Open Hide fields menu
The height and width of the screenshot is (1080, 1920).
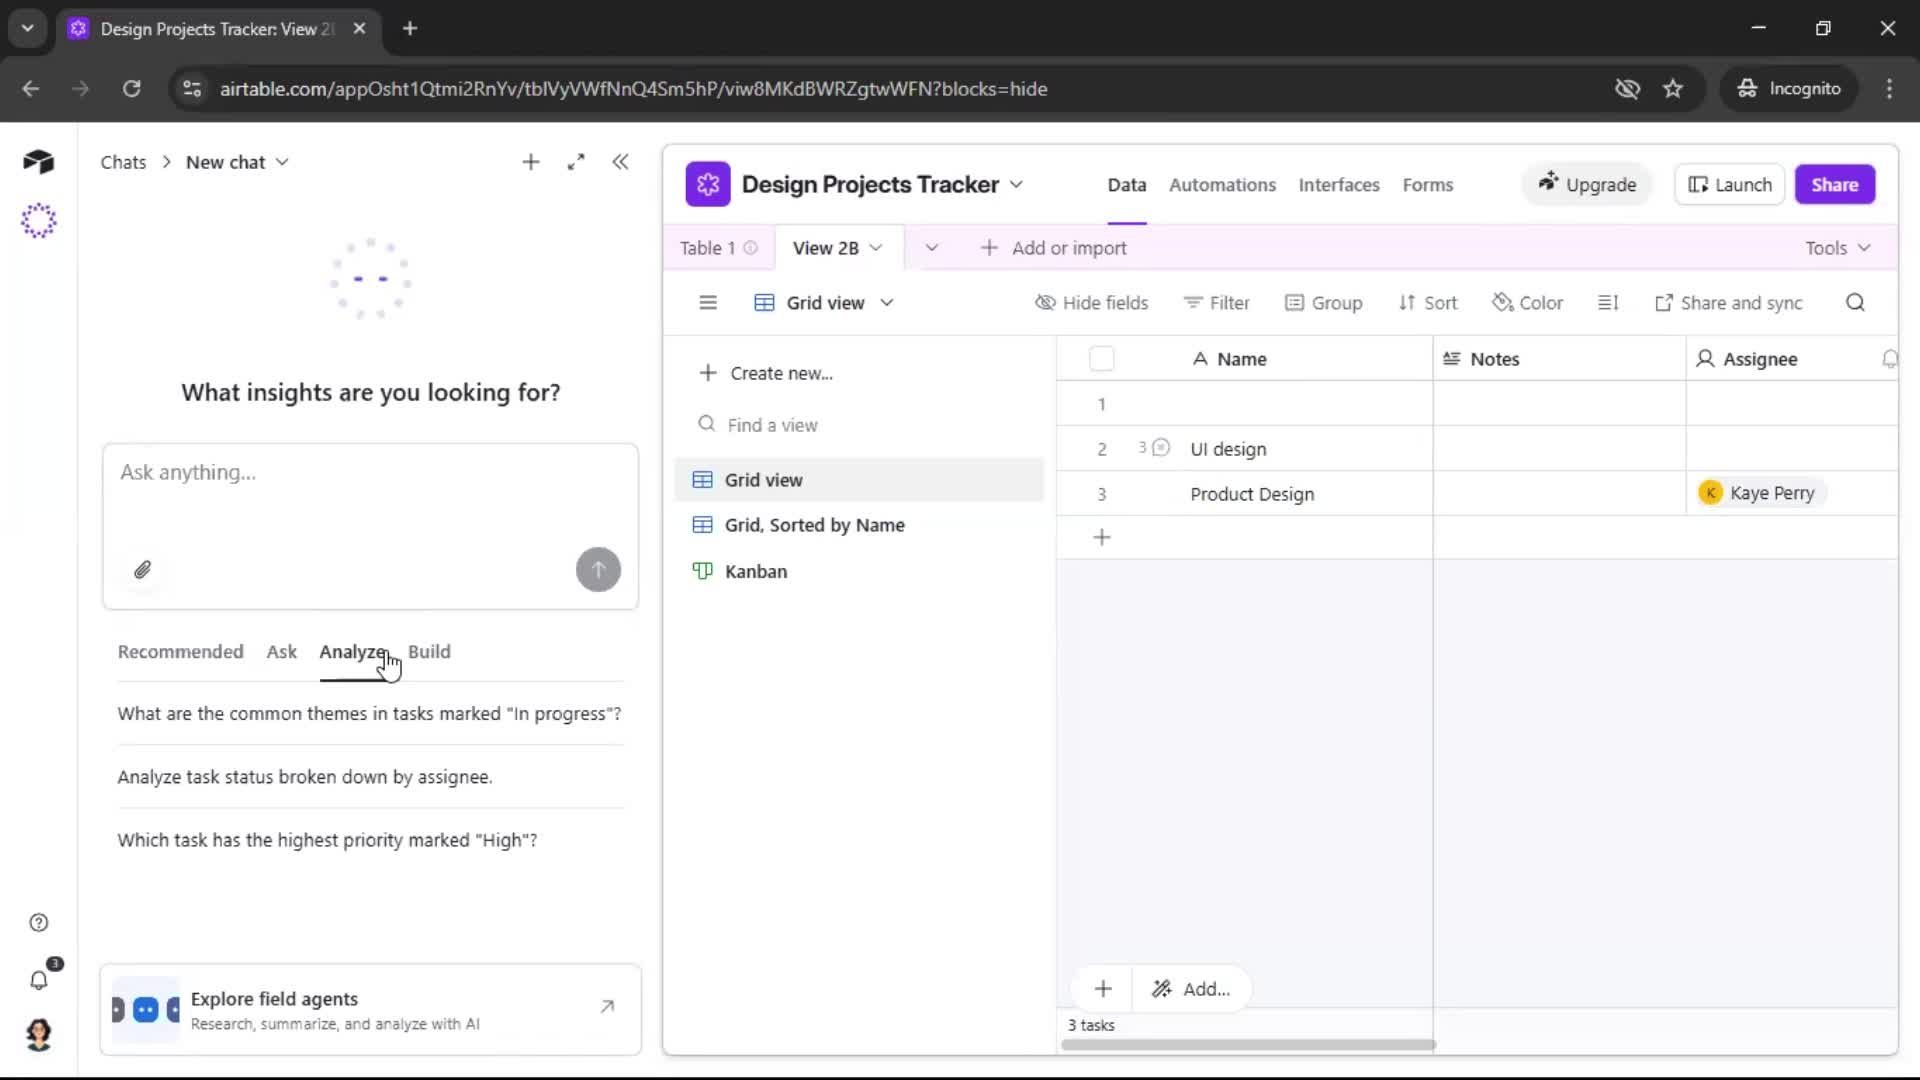[1092, 303]
